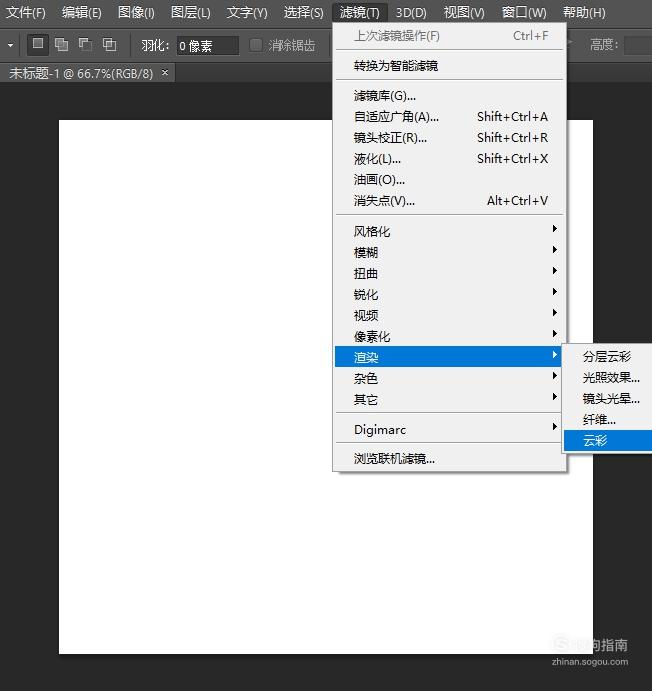Open 液化(L)... liquify filter
The height and width of the screenshot is (691, 652).
449,159
